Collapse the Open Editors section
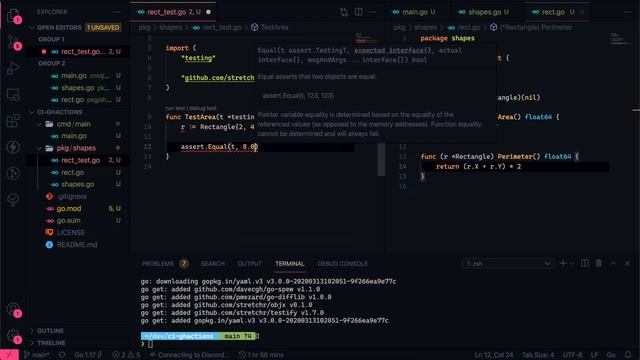 click(x=32, y=27)
